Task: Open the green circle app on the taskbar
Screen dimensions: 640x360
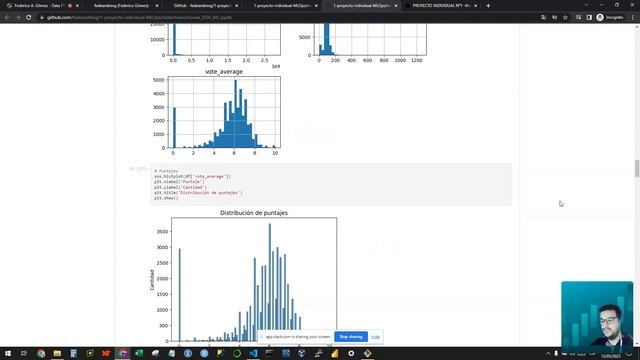Action: click(237, 353)
